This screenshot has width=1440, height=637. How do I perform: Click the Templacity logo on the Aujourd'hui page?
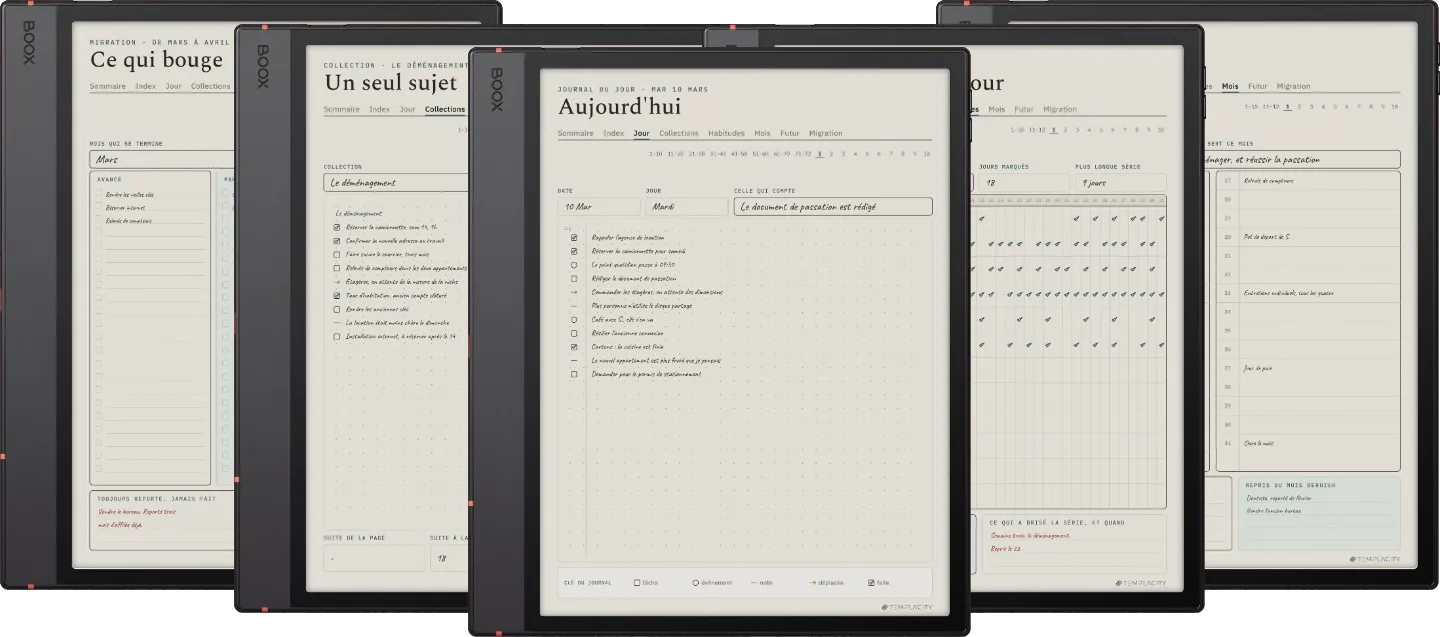[x=908, y=606]
